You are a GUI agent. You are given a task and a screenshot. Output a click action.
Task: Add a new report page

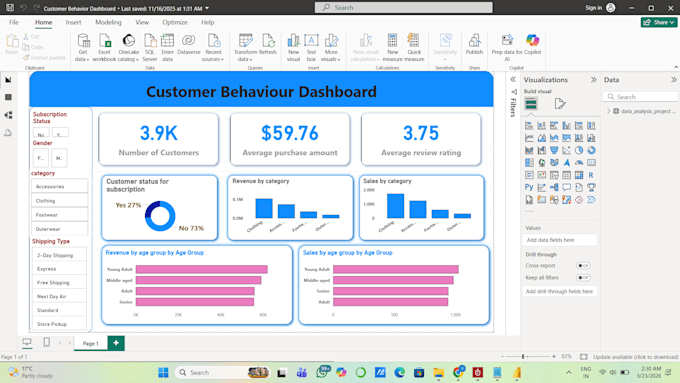(x=116, y=343)
